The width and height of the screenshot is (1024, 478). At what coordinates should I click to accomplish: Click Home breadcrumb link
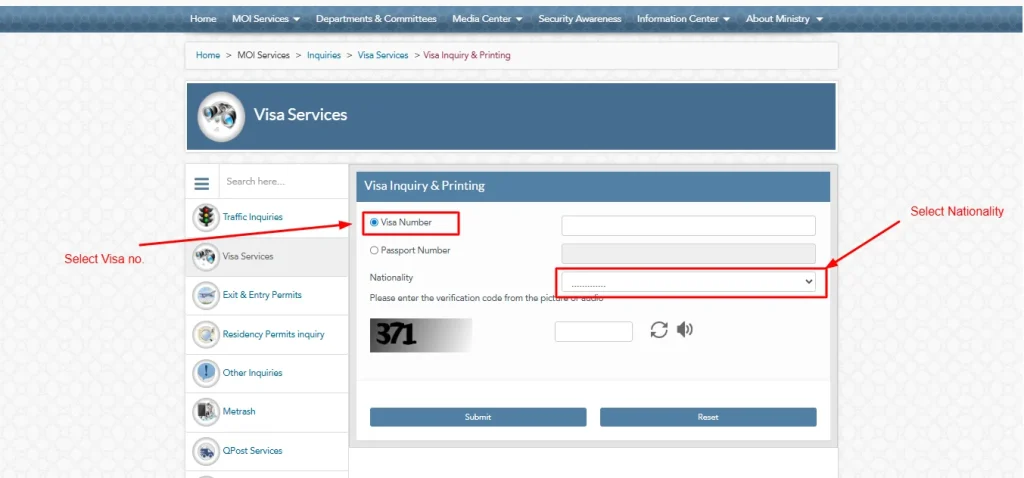(208, 56)
